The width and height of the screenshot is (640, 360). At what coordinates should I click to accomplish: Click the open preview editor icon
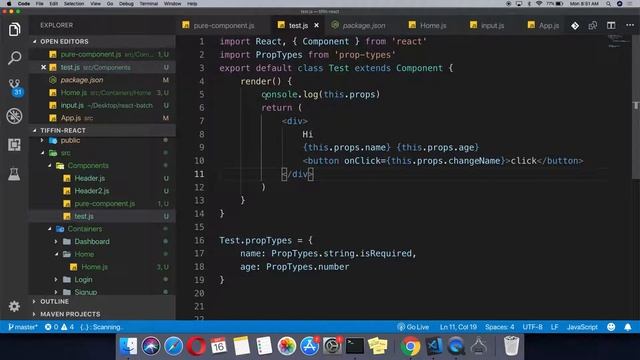593,26
